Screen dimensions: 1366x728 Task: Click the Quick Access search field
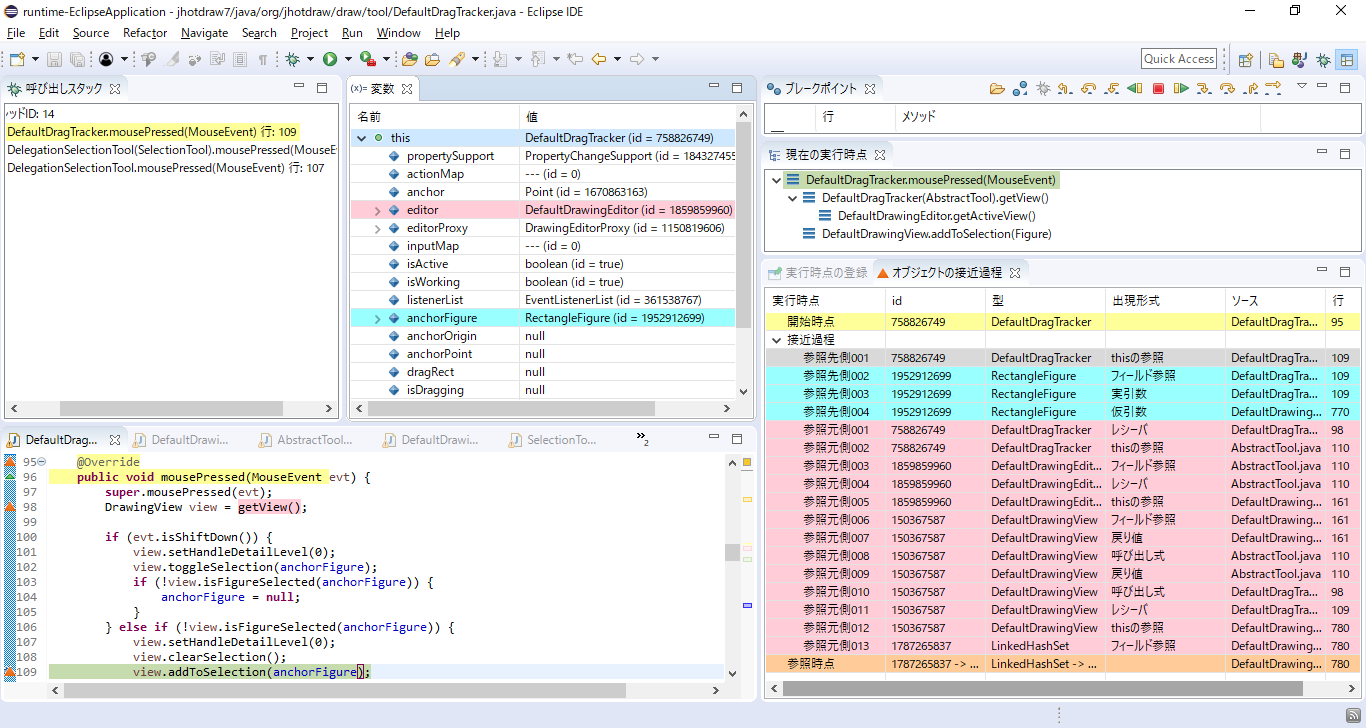click(1179, 59)
